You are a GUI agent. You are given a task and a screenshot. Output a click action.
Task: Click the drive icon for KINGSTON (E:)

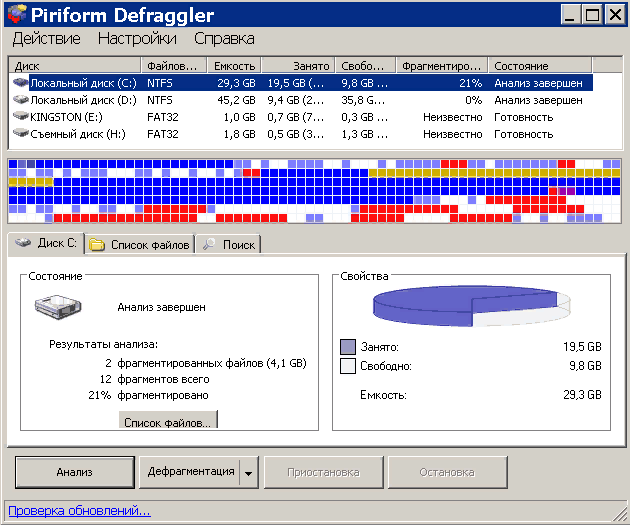[21, 116]
